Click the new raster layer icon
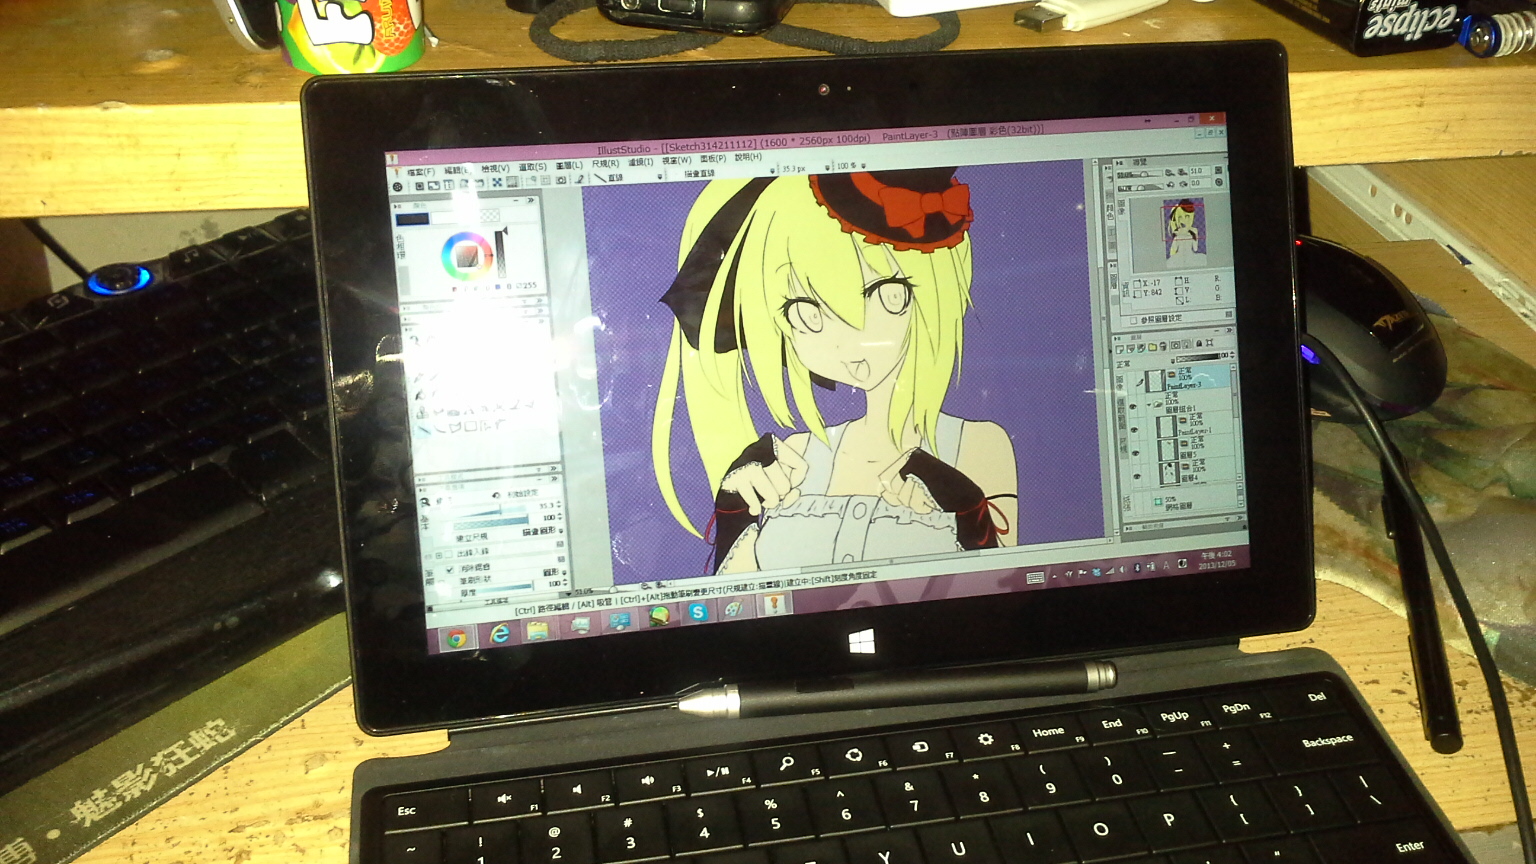The height and width of the screenshot is (864, 1536). click(1119, 347)
